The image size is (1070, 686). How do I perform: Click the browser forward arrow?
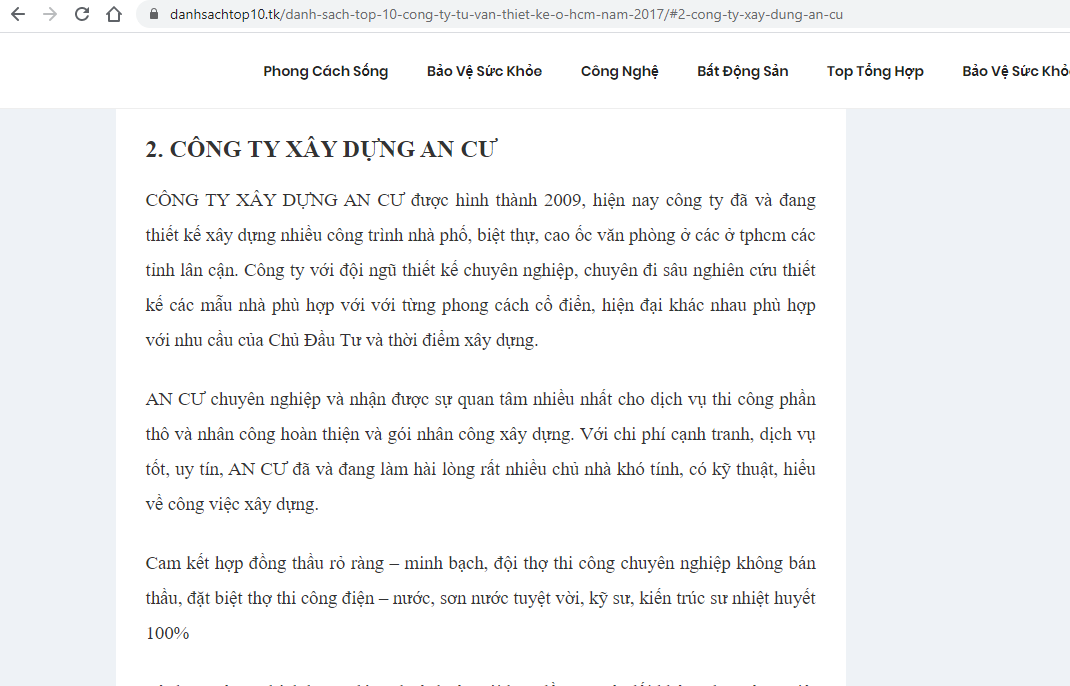tap(50, 15)
